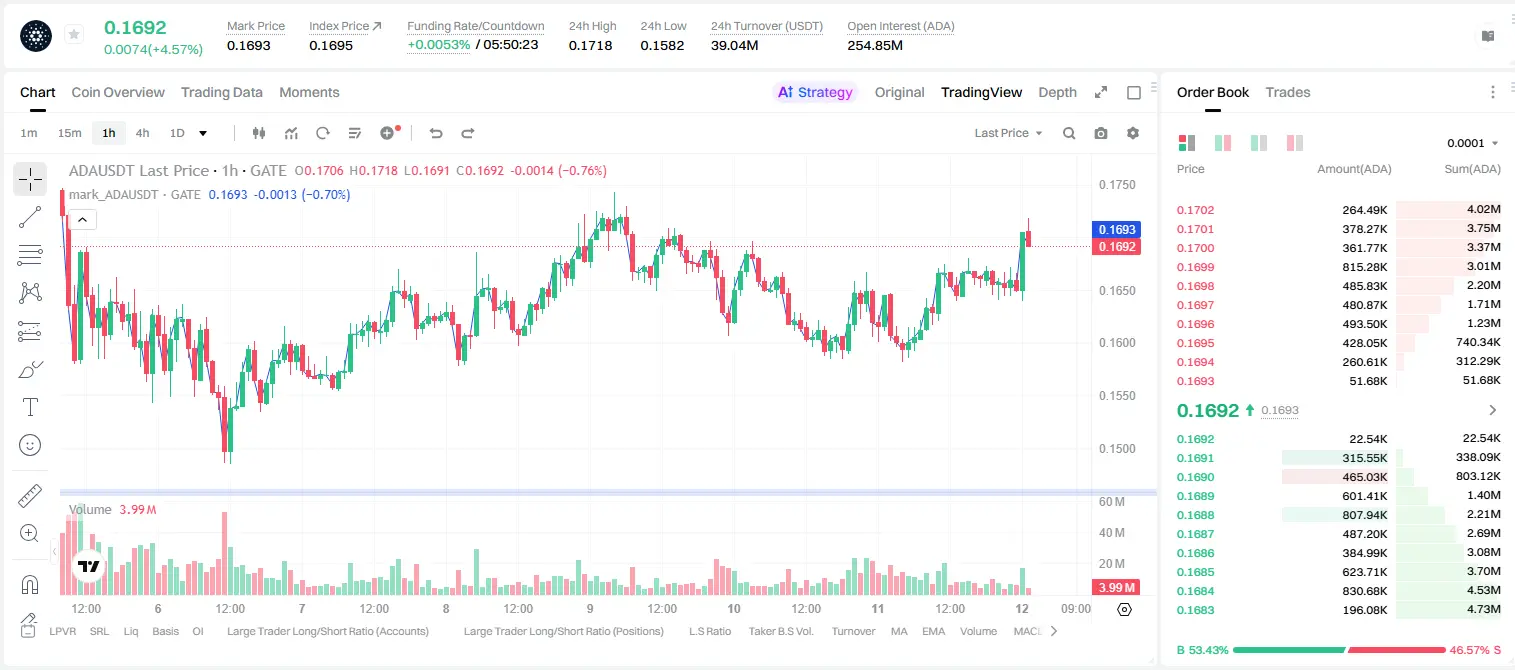Open chart settings gear icon
This screenshot has height=670, width=1515.
(1133, 133)
